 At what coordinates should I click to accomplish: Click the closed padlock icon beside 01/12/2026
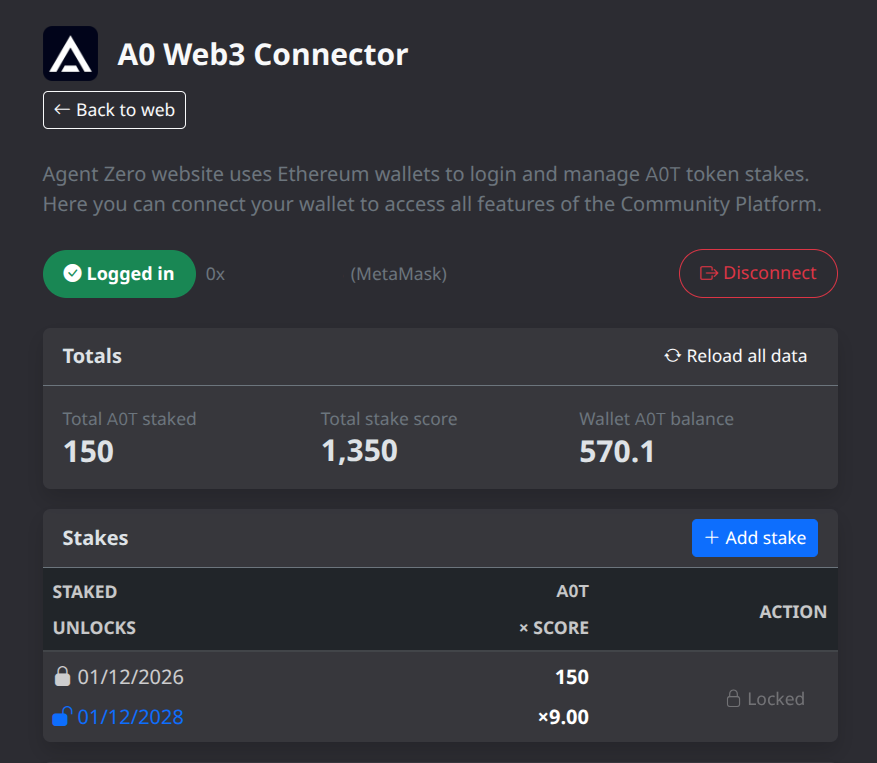[x=61, y=676]
